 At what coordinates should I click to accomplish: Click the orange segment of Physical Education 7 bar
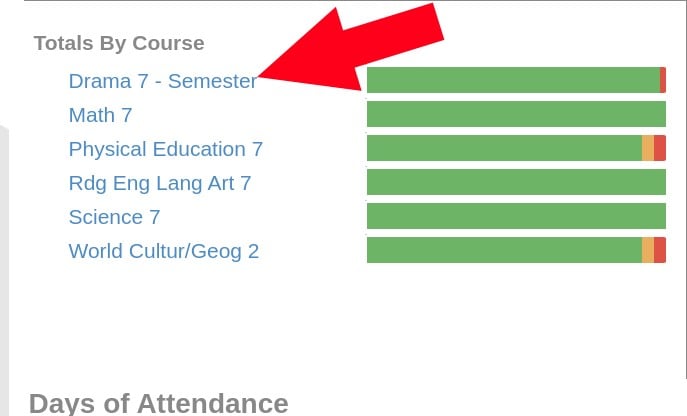coord(648,148)
